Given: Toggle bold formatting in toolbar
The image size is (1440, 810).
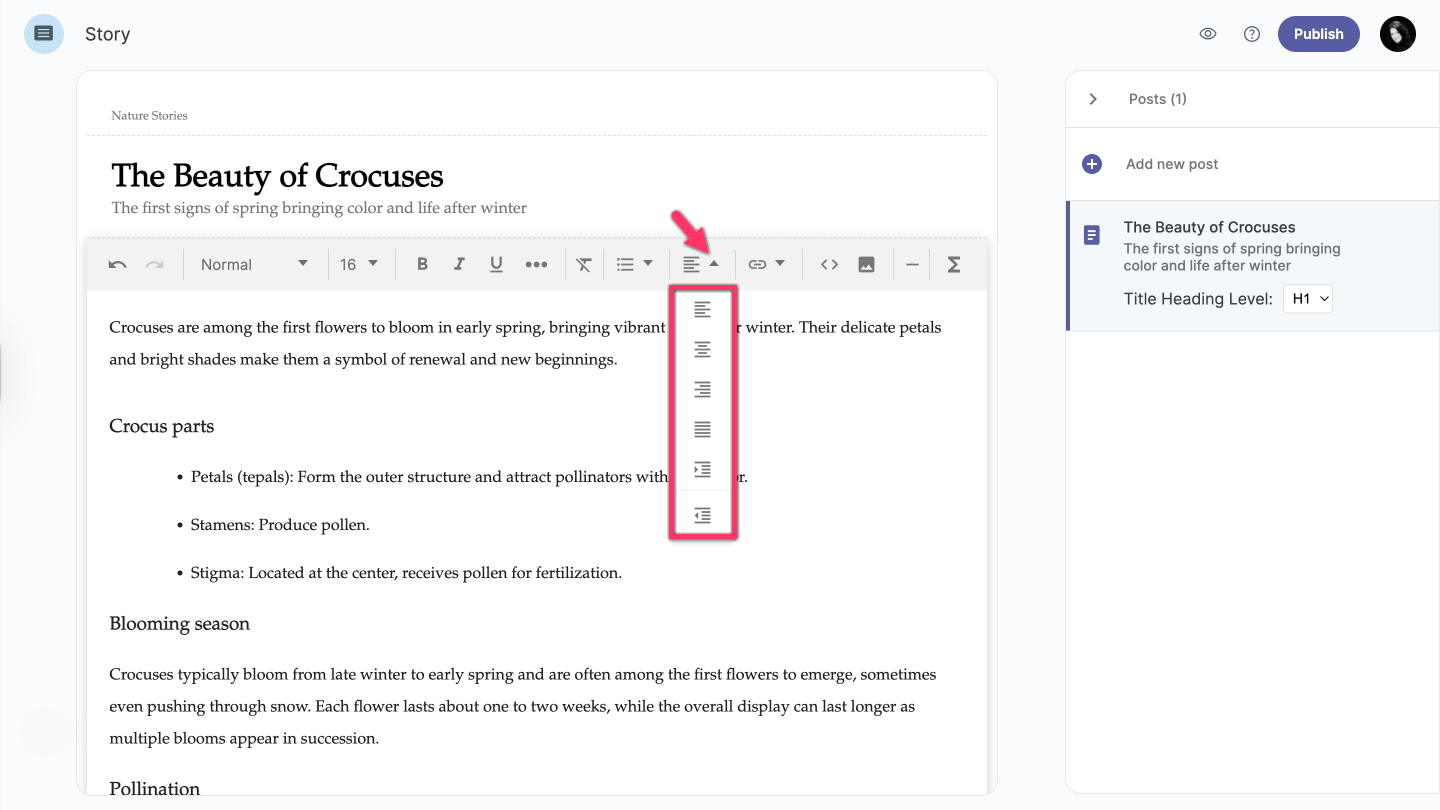Looking at the screenshot, I should [422, 265].
